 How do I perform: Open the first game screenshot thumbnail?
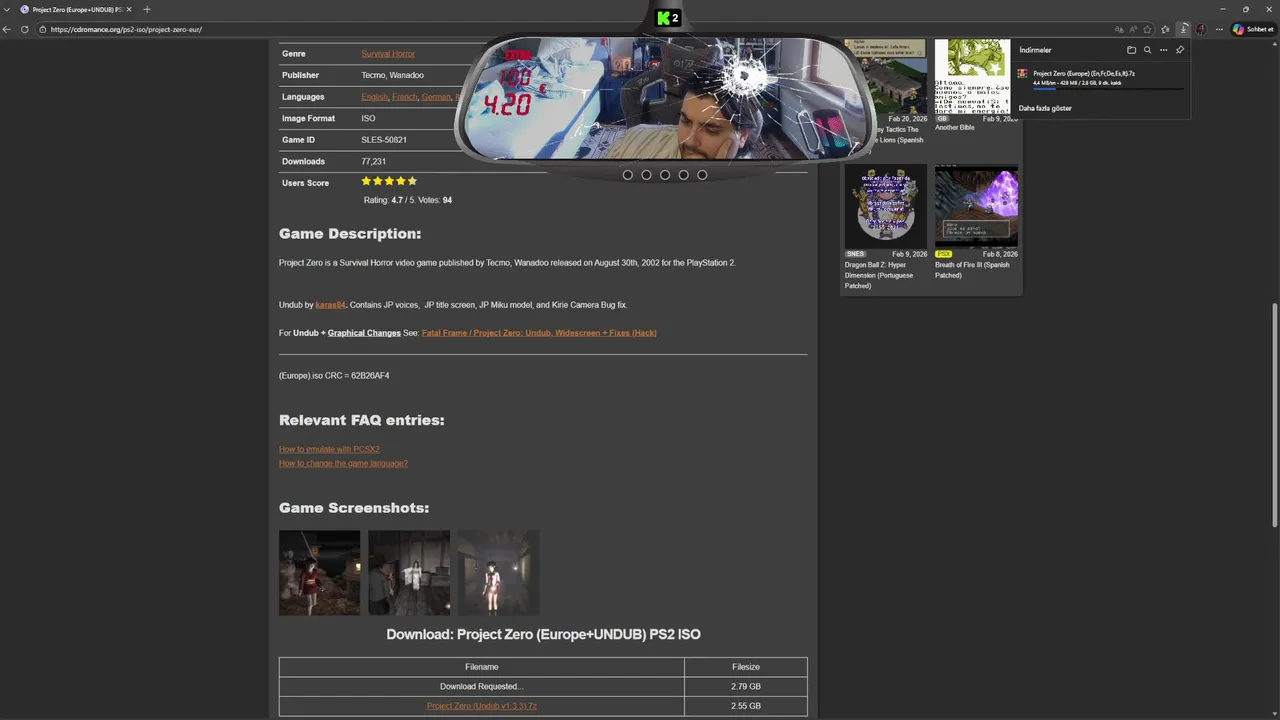click(319, 573)
